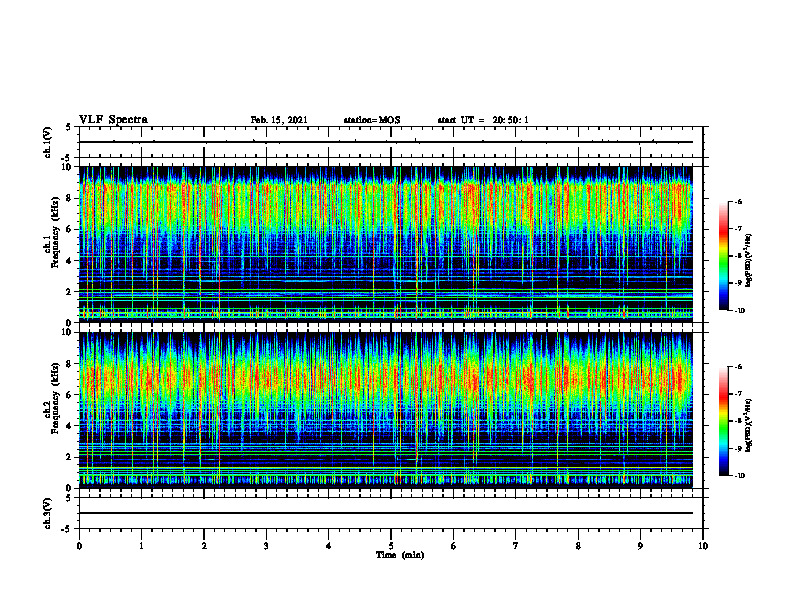Image resolution: width=792 pixels, height=612 pixels.
Task: Click the "6" kHz tick of ch.2 spectrogram
Action: coord(69,395)
